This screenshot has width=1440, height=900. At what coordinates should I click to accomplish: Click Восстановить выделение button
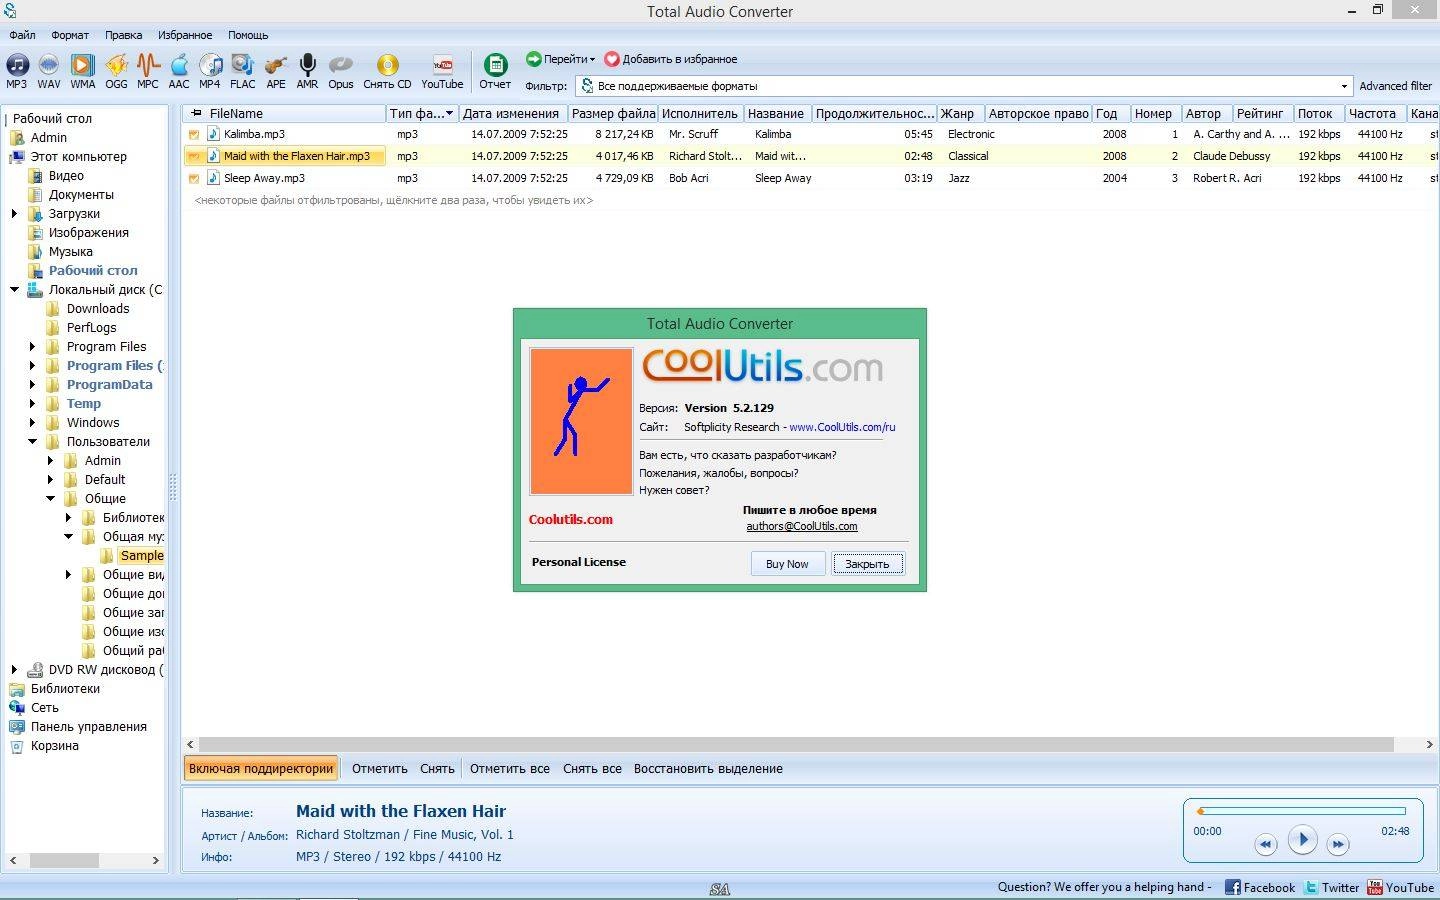click(708, 769)
